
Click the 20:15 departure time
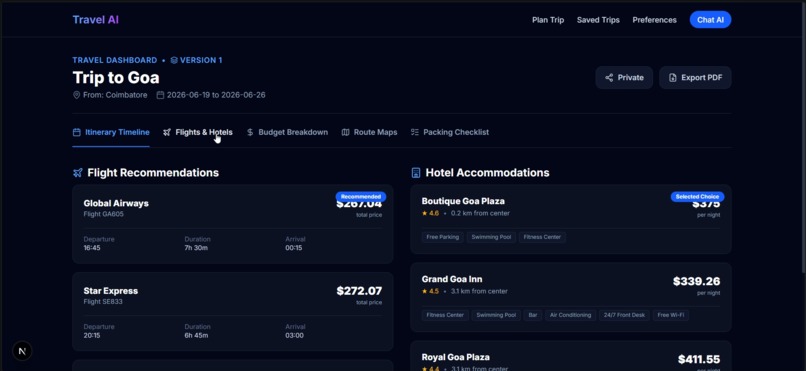click(x=92, y=336)
